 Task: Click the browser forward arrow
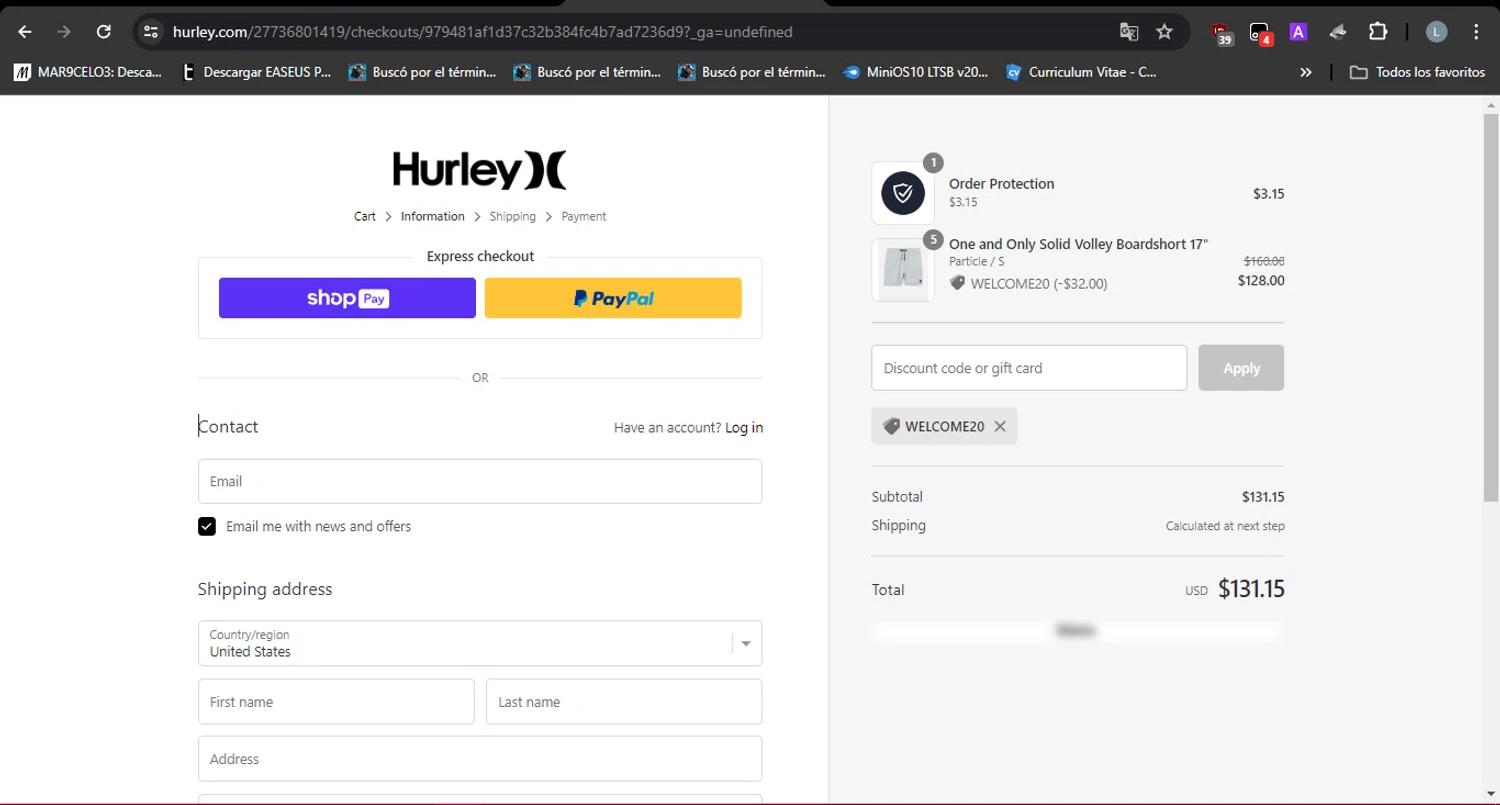point(64,32)
